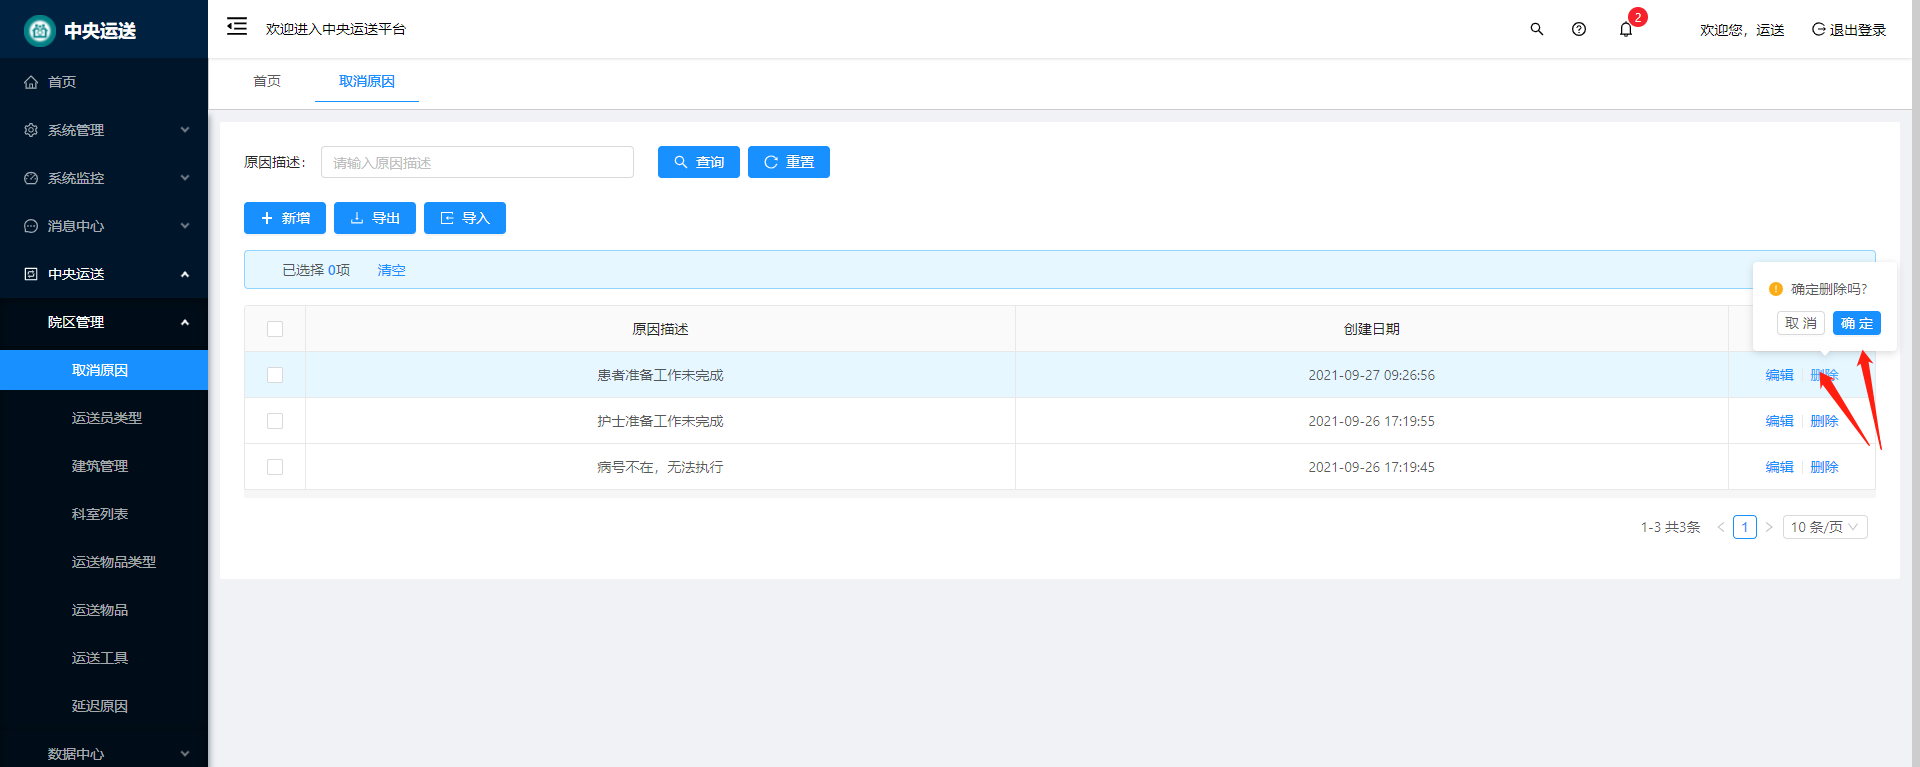This screenshot has height=767, width=1920.
Task: Open notifications bell icon
Action: point(1626,29)
